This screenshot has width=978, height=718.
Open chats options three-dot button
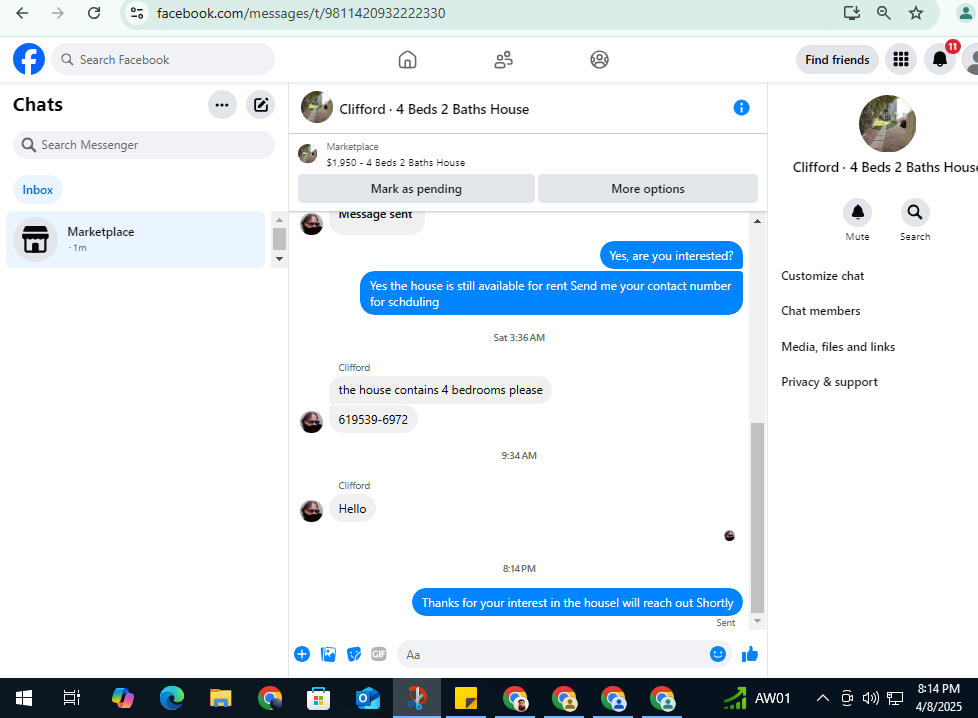[222, 105]
